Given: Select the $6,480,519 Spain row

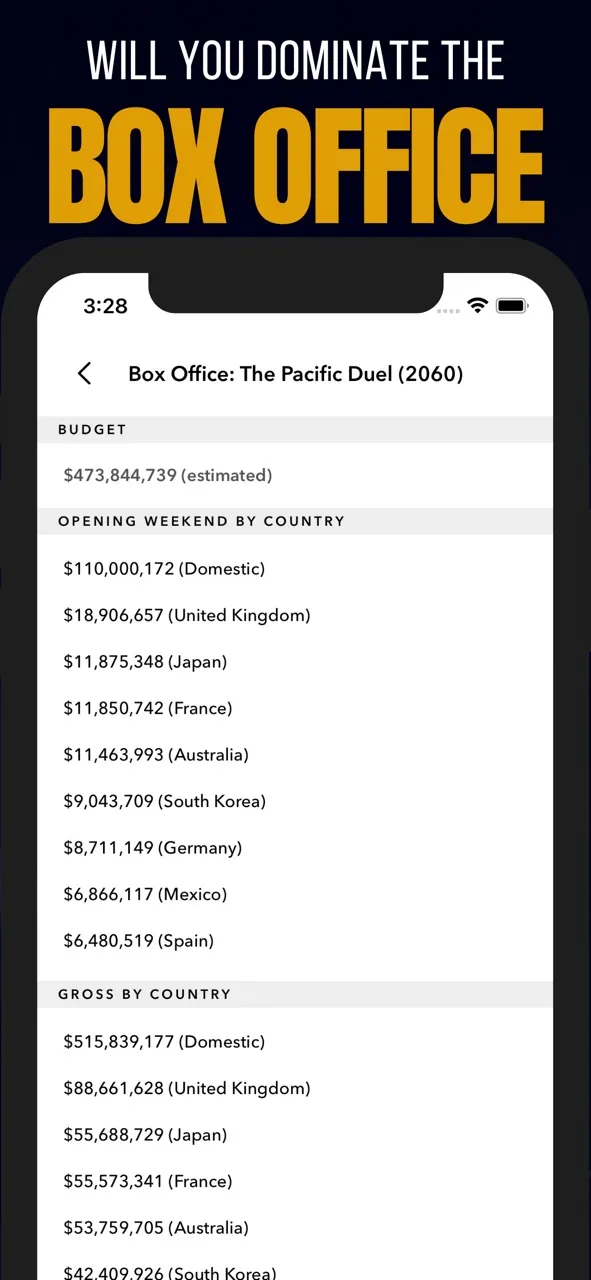Looking at the screenshot, I should 295,940.
